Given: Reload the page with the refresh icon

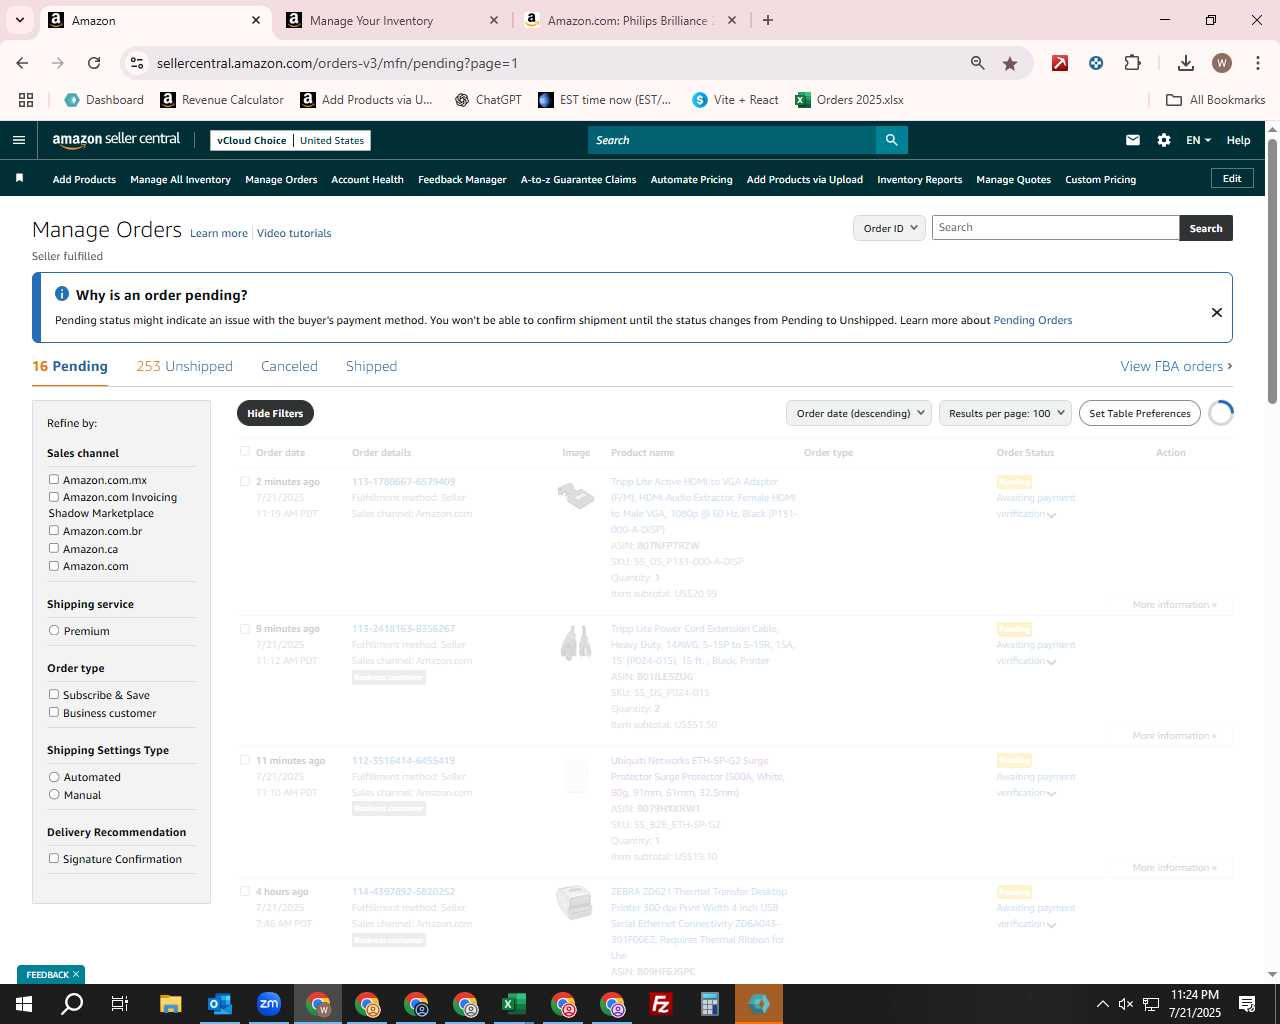Looking at the screenshot, I should pyautogui.click(x=94, y=63).
